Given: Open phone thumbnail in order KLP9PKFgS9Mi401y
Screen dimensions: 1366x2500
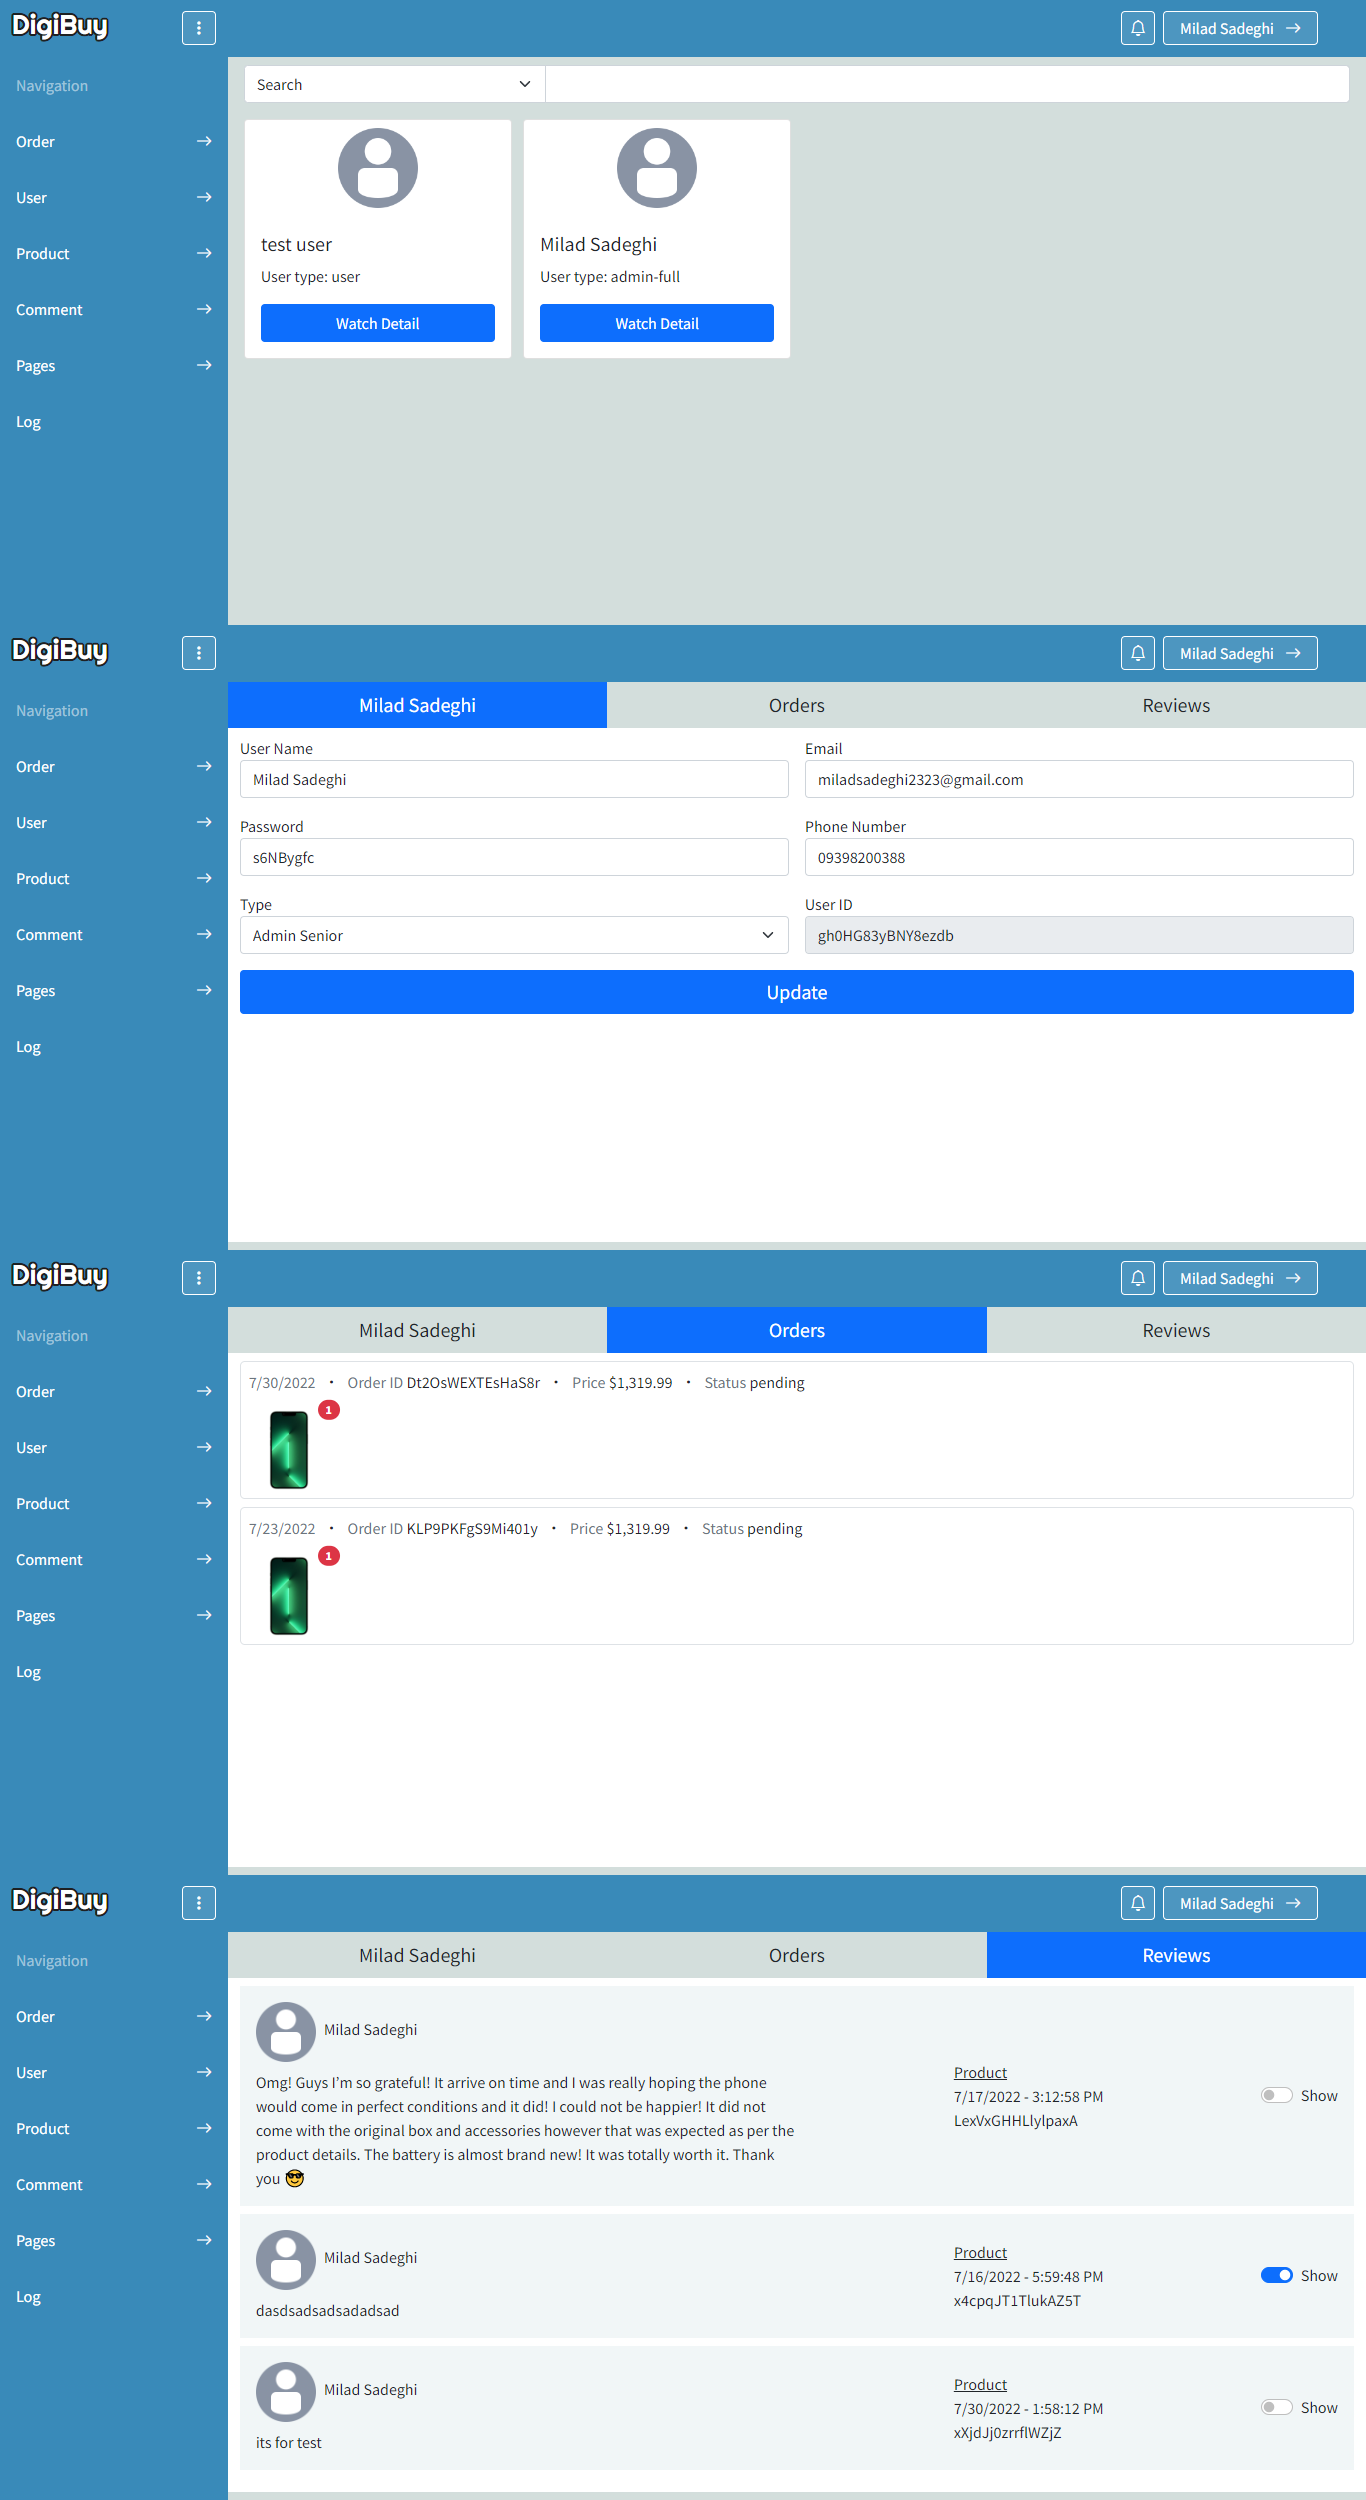Looking at the screenshot, I should [x=289, y=1596].
